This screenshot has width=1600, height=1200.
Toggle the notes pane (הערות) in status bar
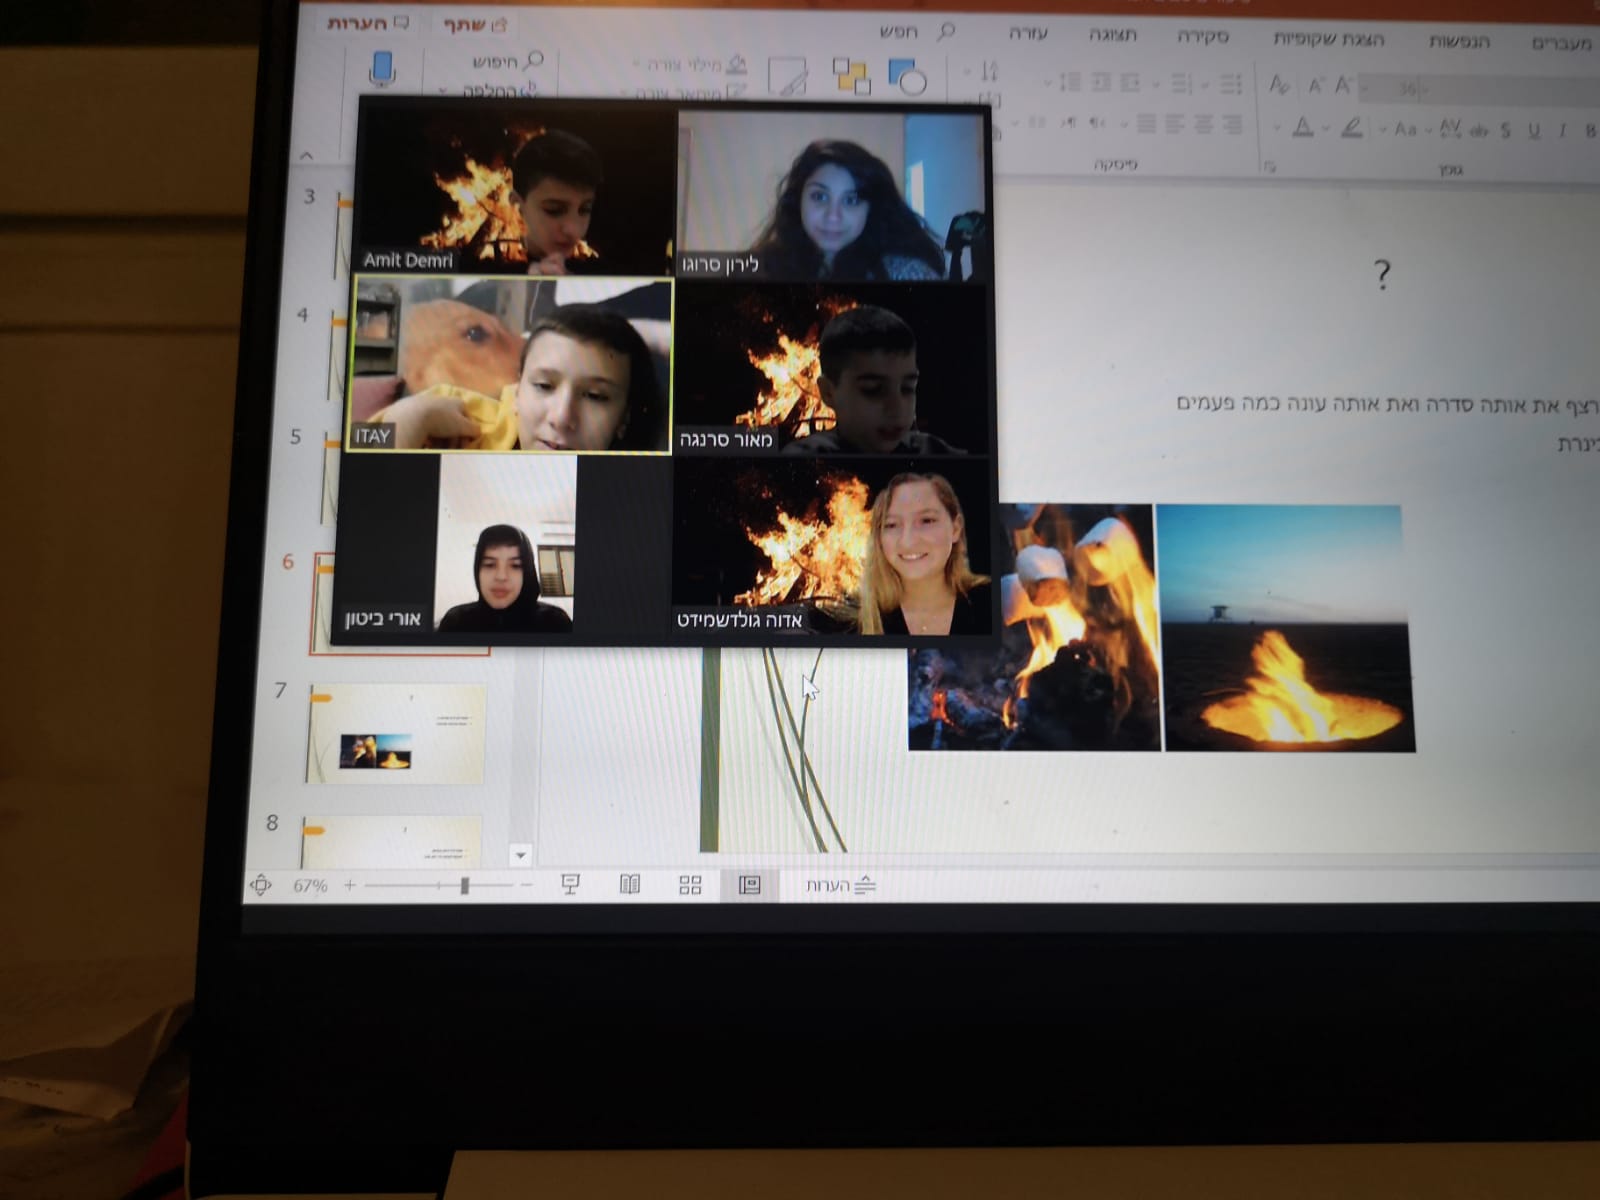click(x=841, y=885)
